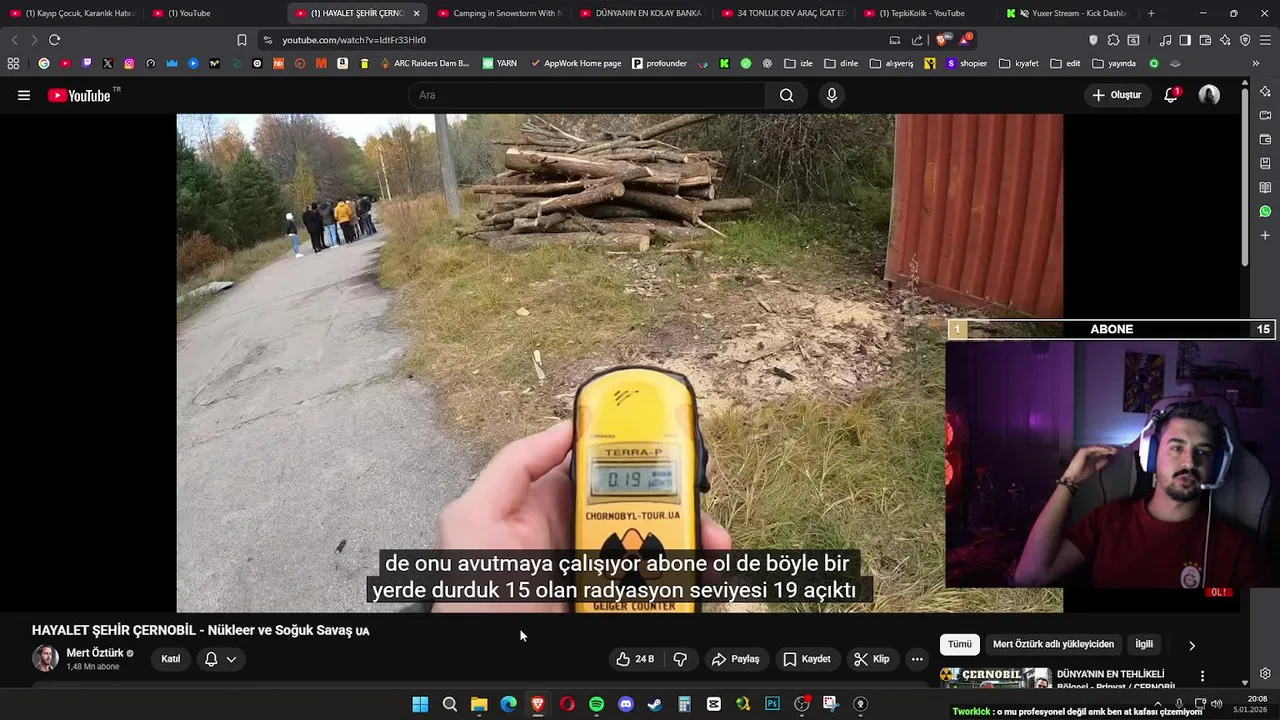The width and height of the screenshot is (1280, 720).
Task: Select the 'Mert Öztürk adlı yükleyiciden' chip
Action: [1053, 645]
